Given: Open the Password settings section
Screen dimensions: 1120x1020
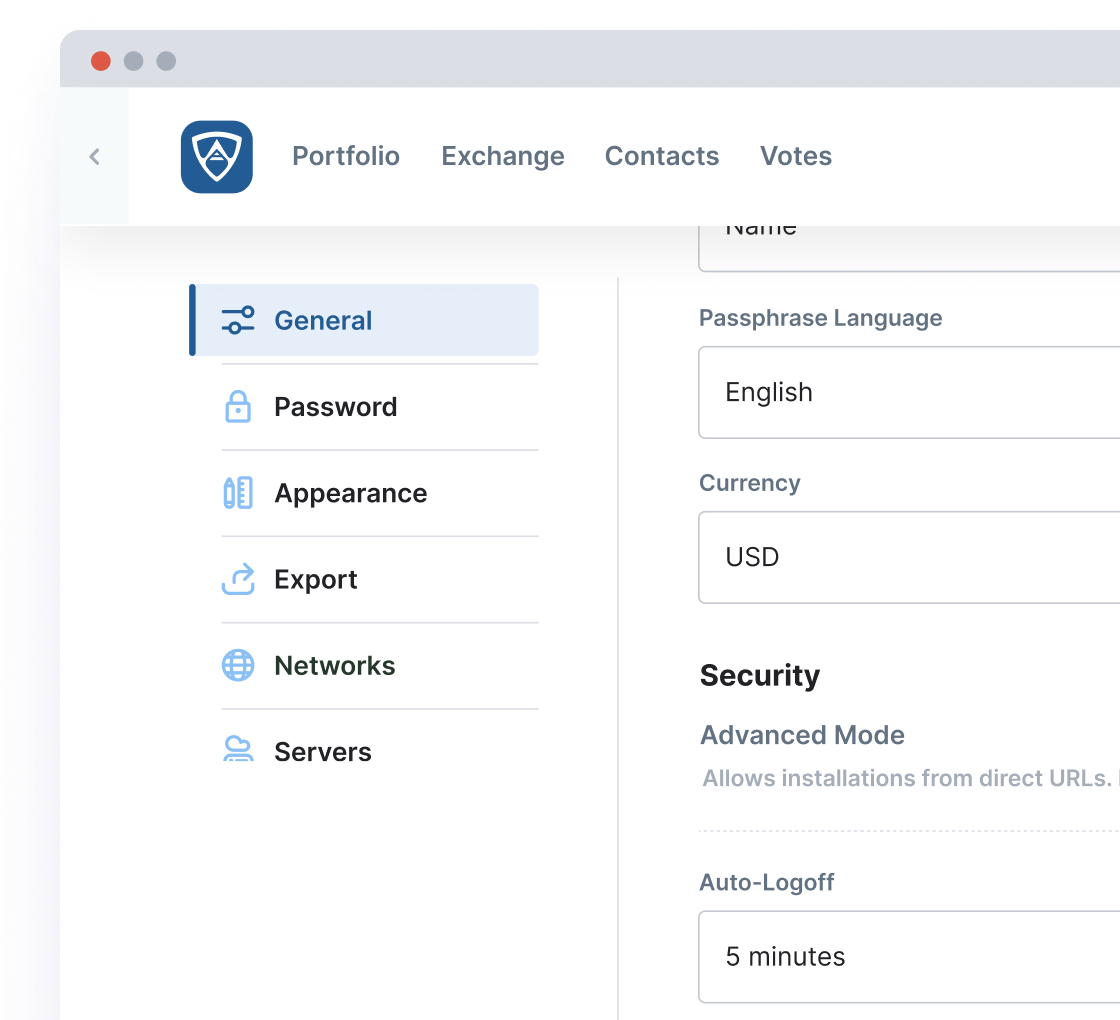Looking at the screenshot, I should (x=335, y=406).
